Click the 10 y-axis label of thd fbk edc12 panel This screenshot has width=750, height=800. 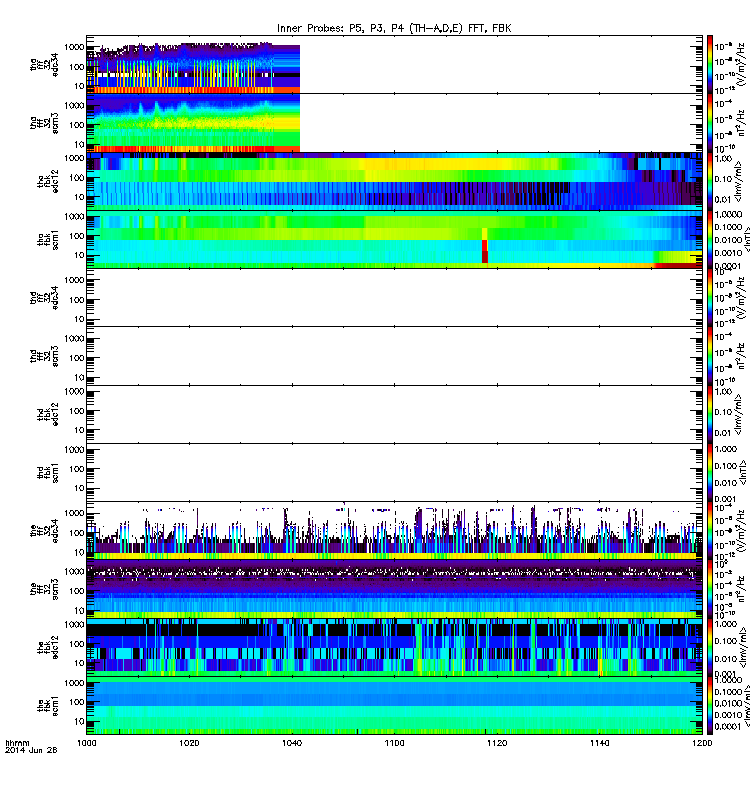click(x=79, y=430)
